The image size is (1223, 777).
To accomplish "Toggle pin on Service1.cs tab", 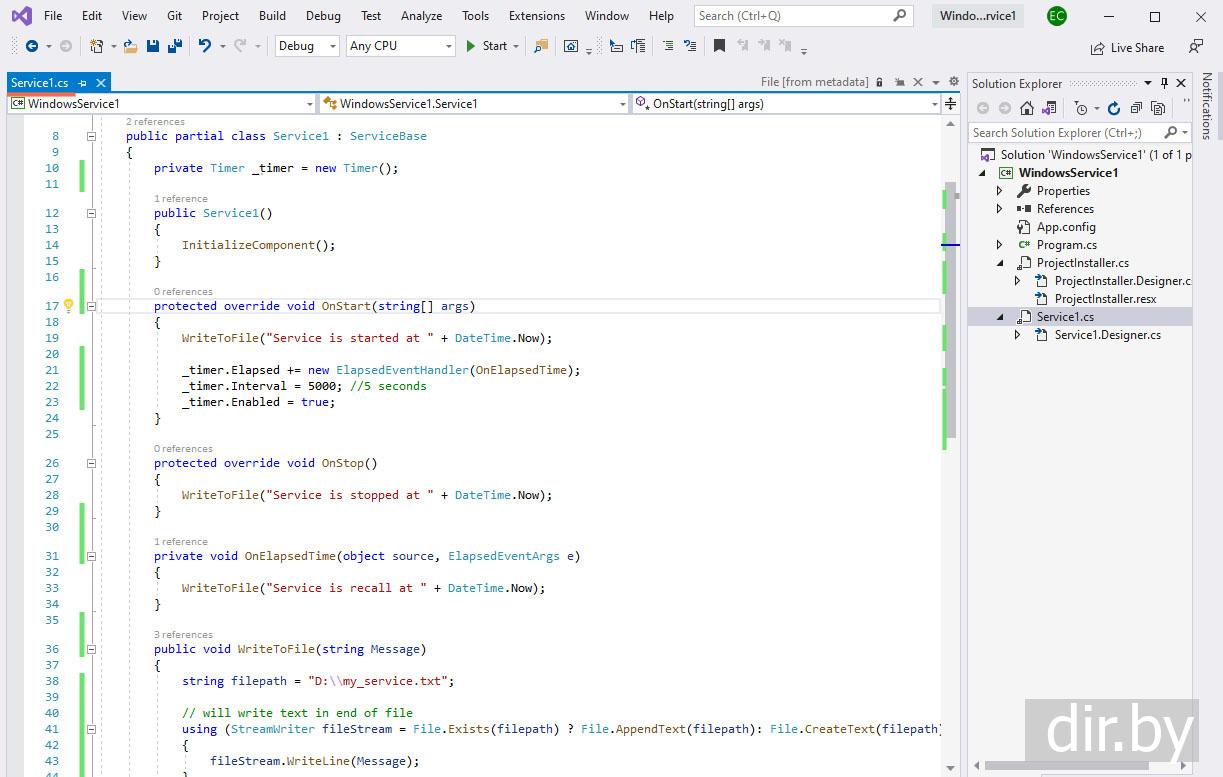I will point(82,83).
